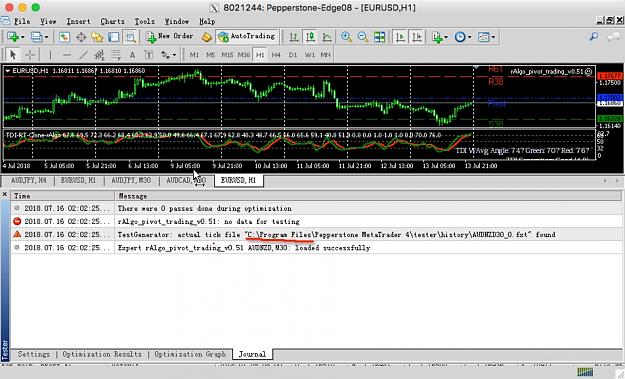The width and height of the screenshot is (625, 379).
Task: Toggle chart Auto Scroll icon
Action: point(400,37)
